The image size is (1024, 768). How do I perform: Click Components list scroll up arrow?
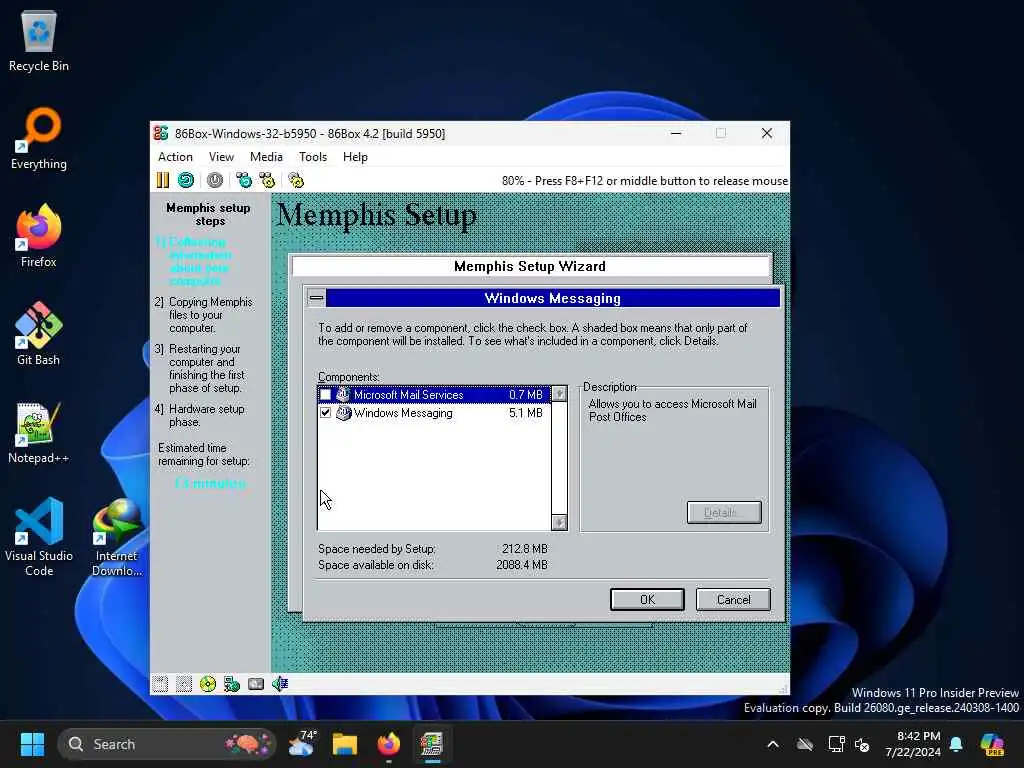pos(559,394)
